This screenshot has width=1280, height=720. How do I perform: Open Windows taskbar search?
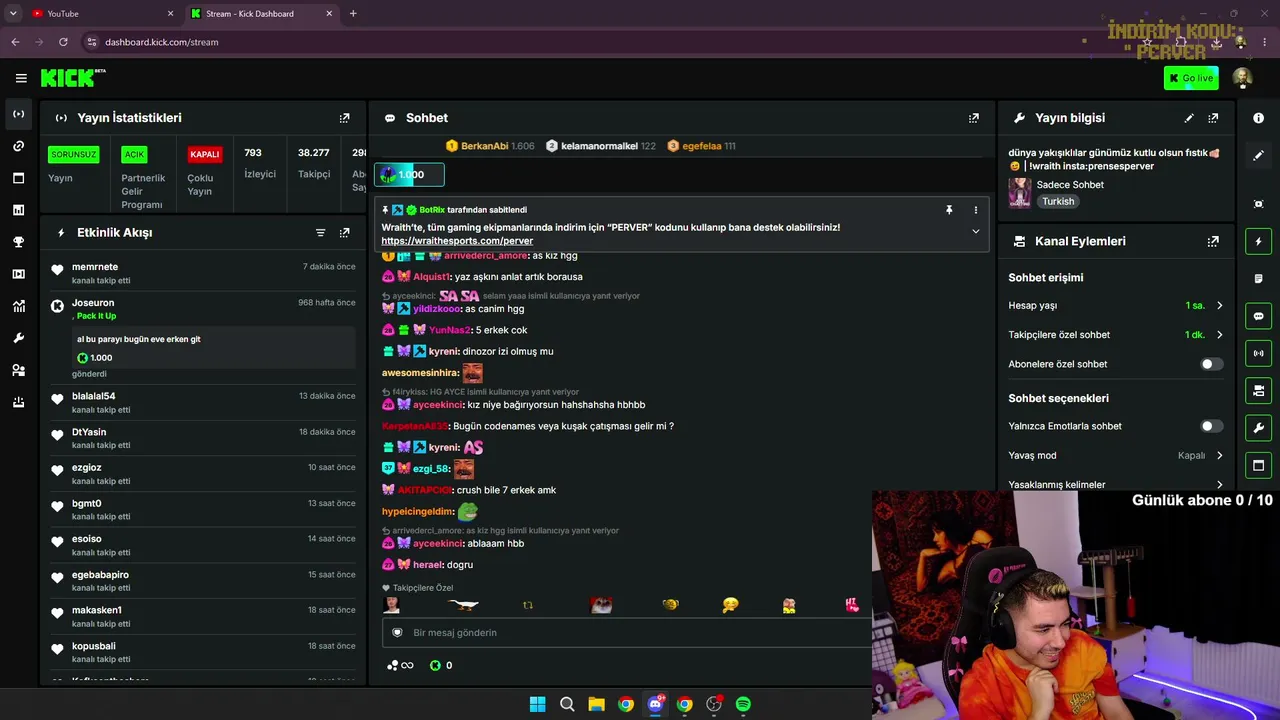point(567,704)
